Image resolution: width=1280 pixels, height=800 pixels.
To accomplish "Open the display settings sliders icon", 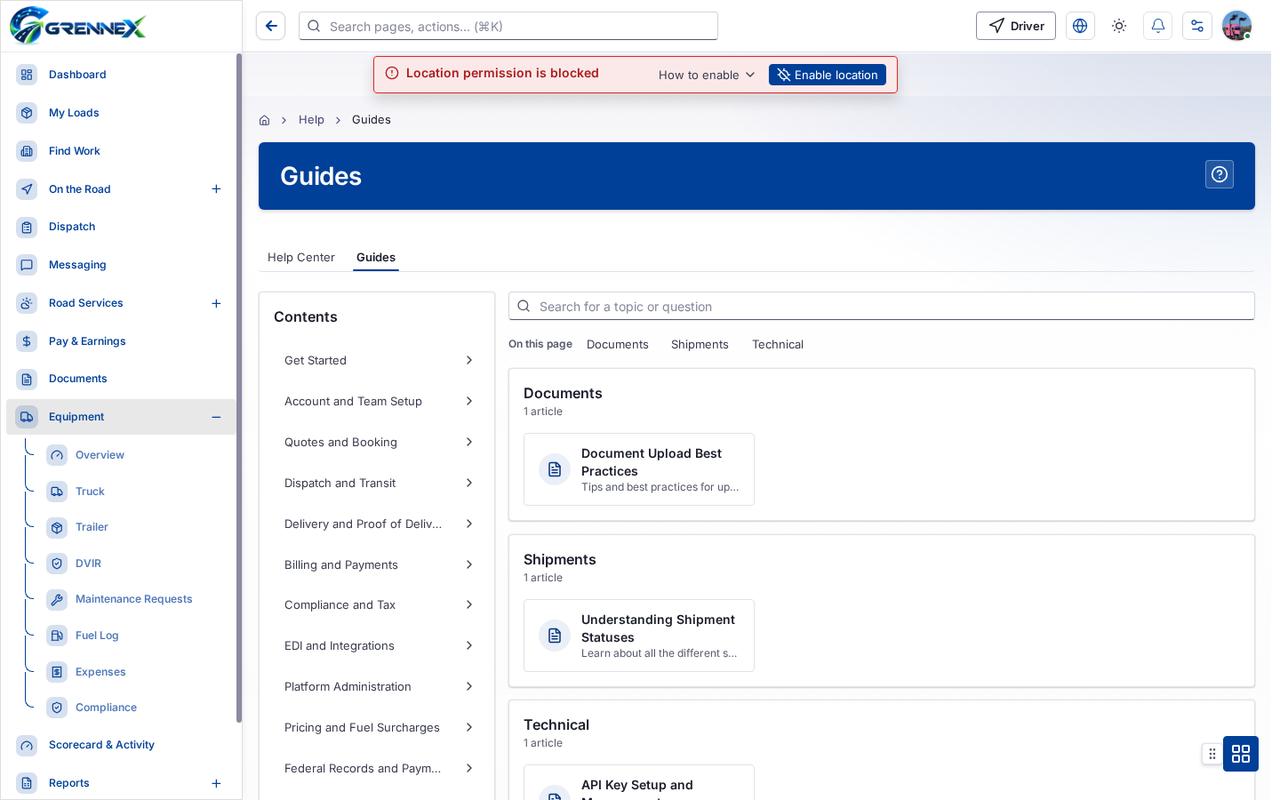I will click(x=1197, y=26).
